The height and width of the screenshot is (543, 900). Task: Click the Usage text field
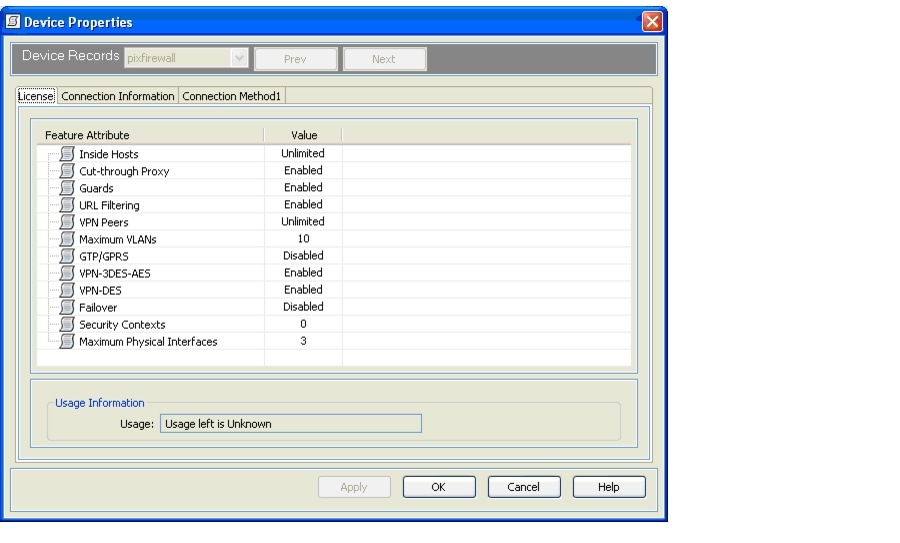pos(290,424)
